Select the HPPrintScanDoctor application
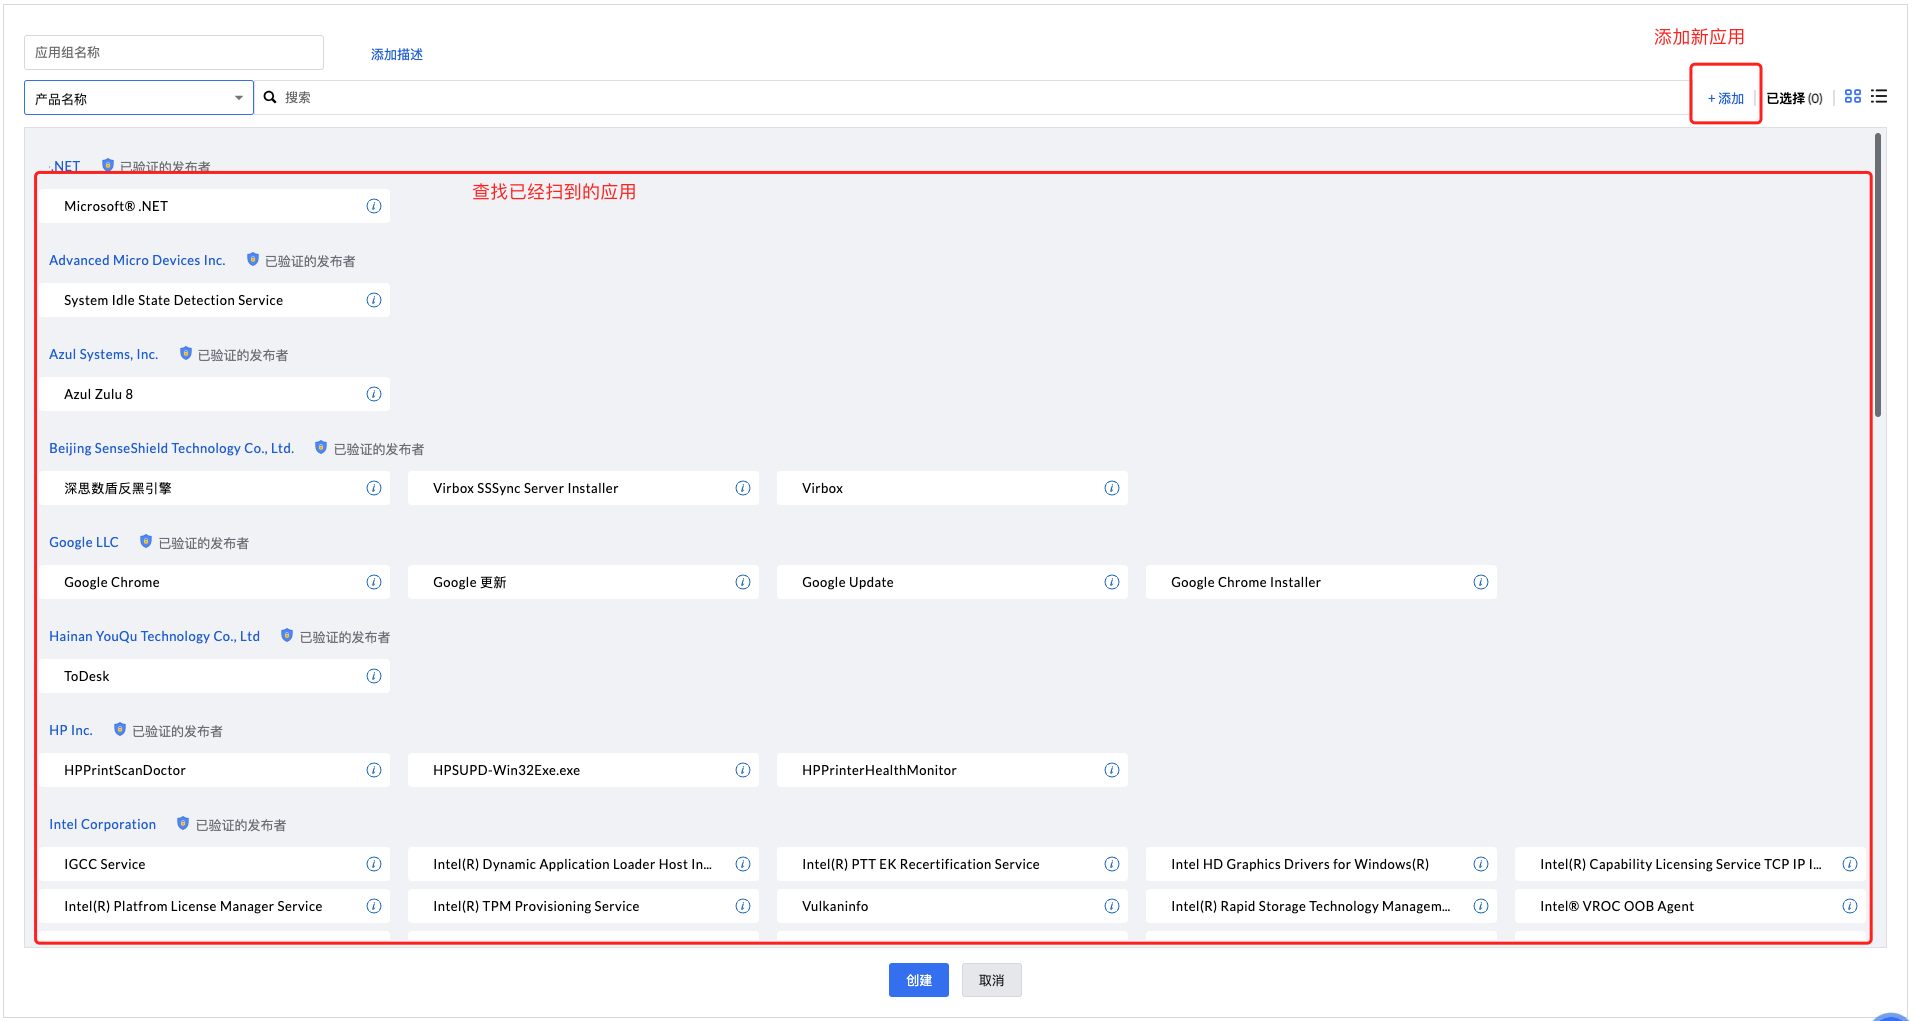The height and width of the screenshot is (1021, 1913). tap(215, 770)
